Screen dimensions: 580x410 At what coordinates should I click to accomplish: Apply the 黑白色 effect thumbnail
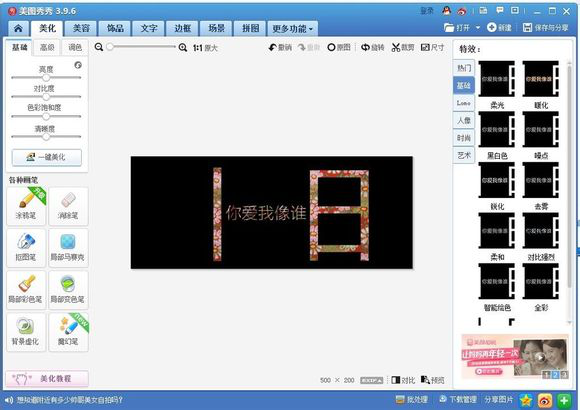click(x=497, y=130)
